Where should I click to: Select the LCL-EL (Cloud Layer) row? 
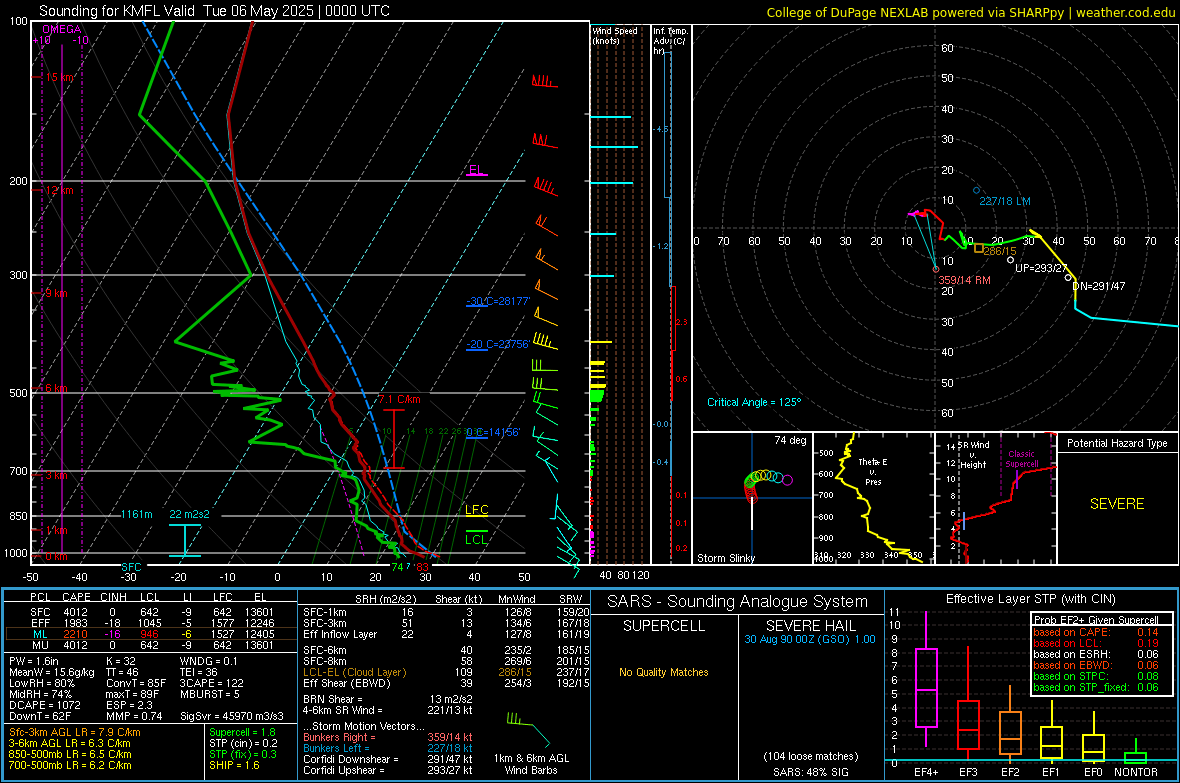click(x=446, y=672)
